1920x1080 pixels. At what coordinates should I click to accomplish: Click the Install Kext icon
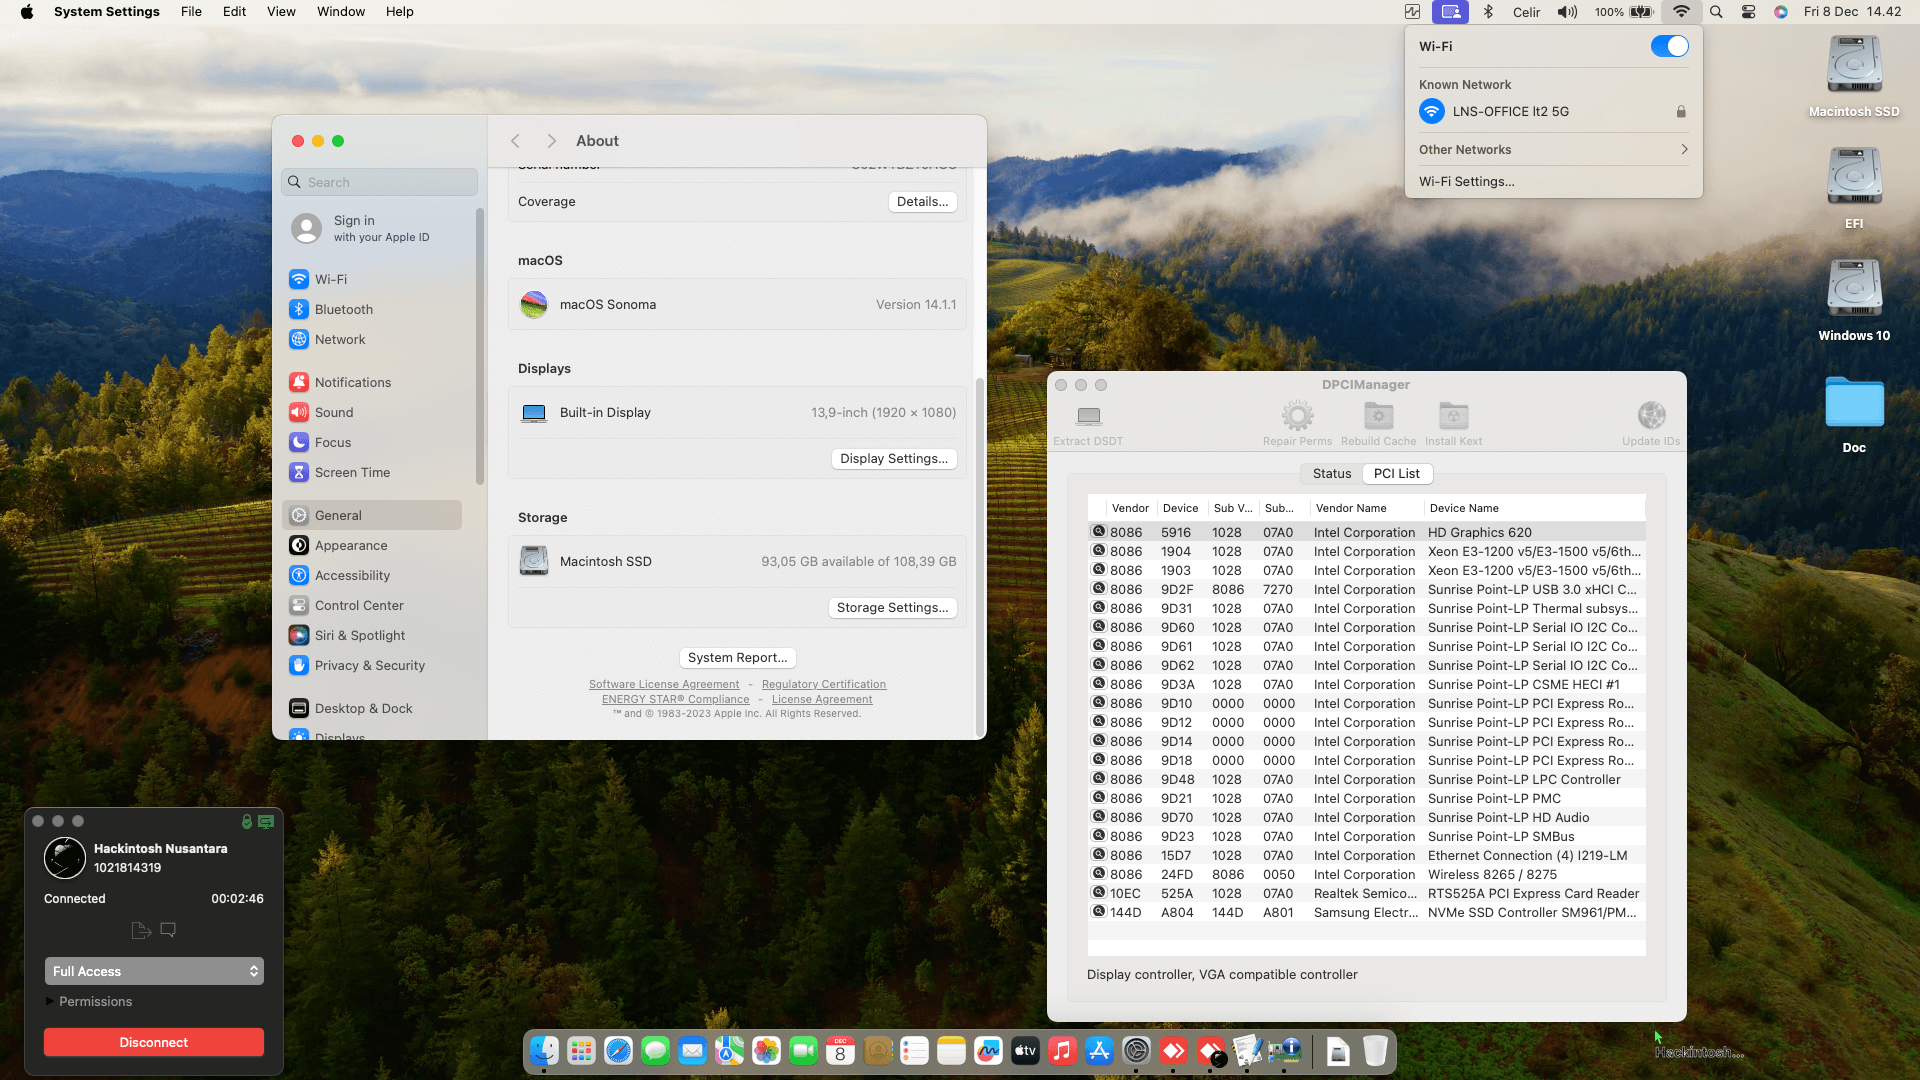tap(1453, 416)
